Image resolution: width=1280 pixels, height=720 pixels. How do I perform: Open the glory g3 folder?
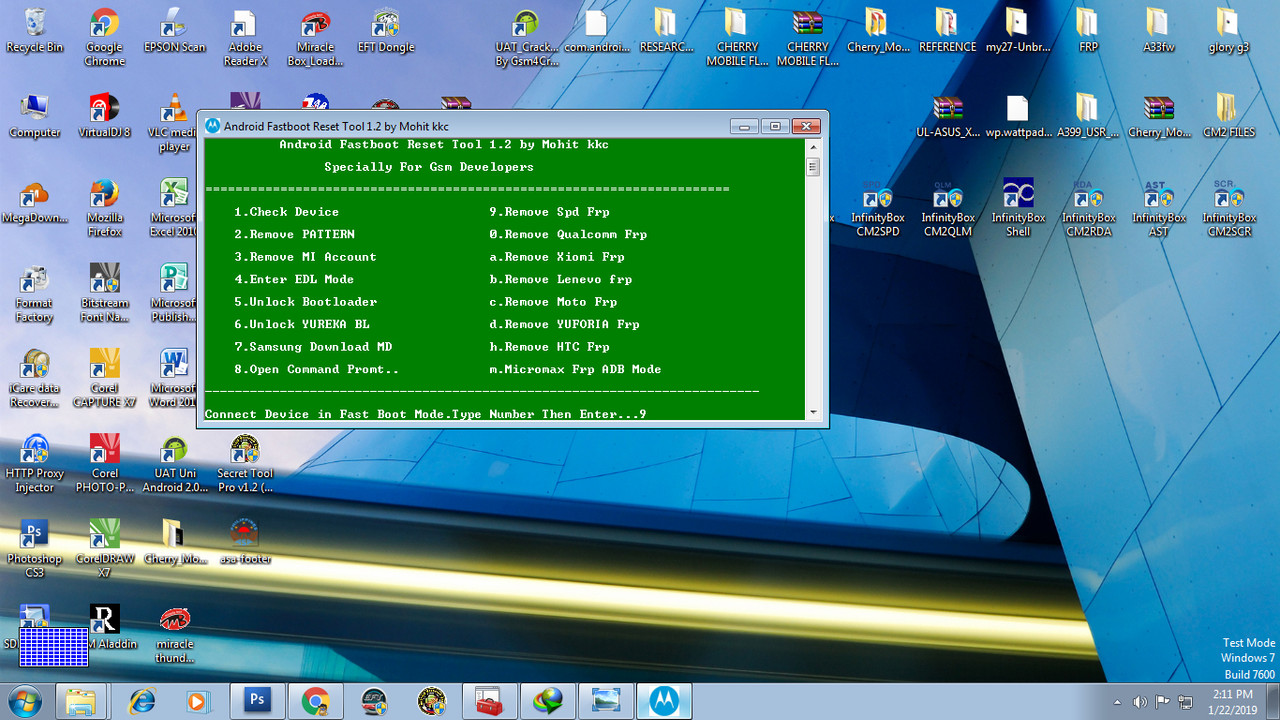(1228, 32)
